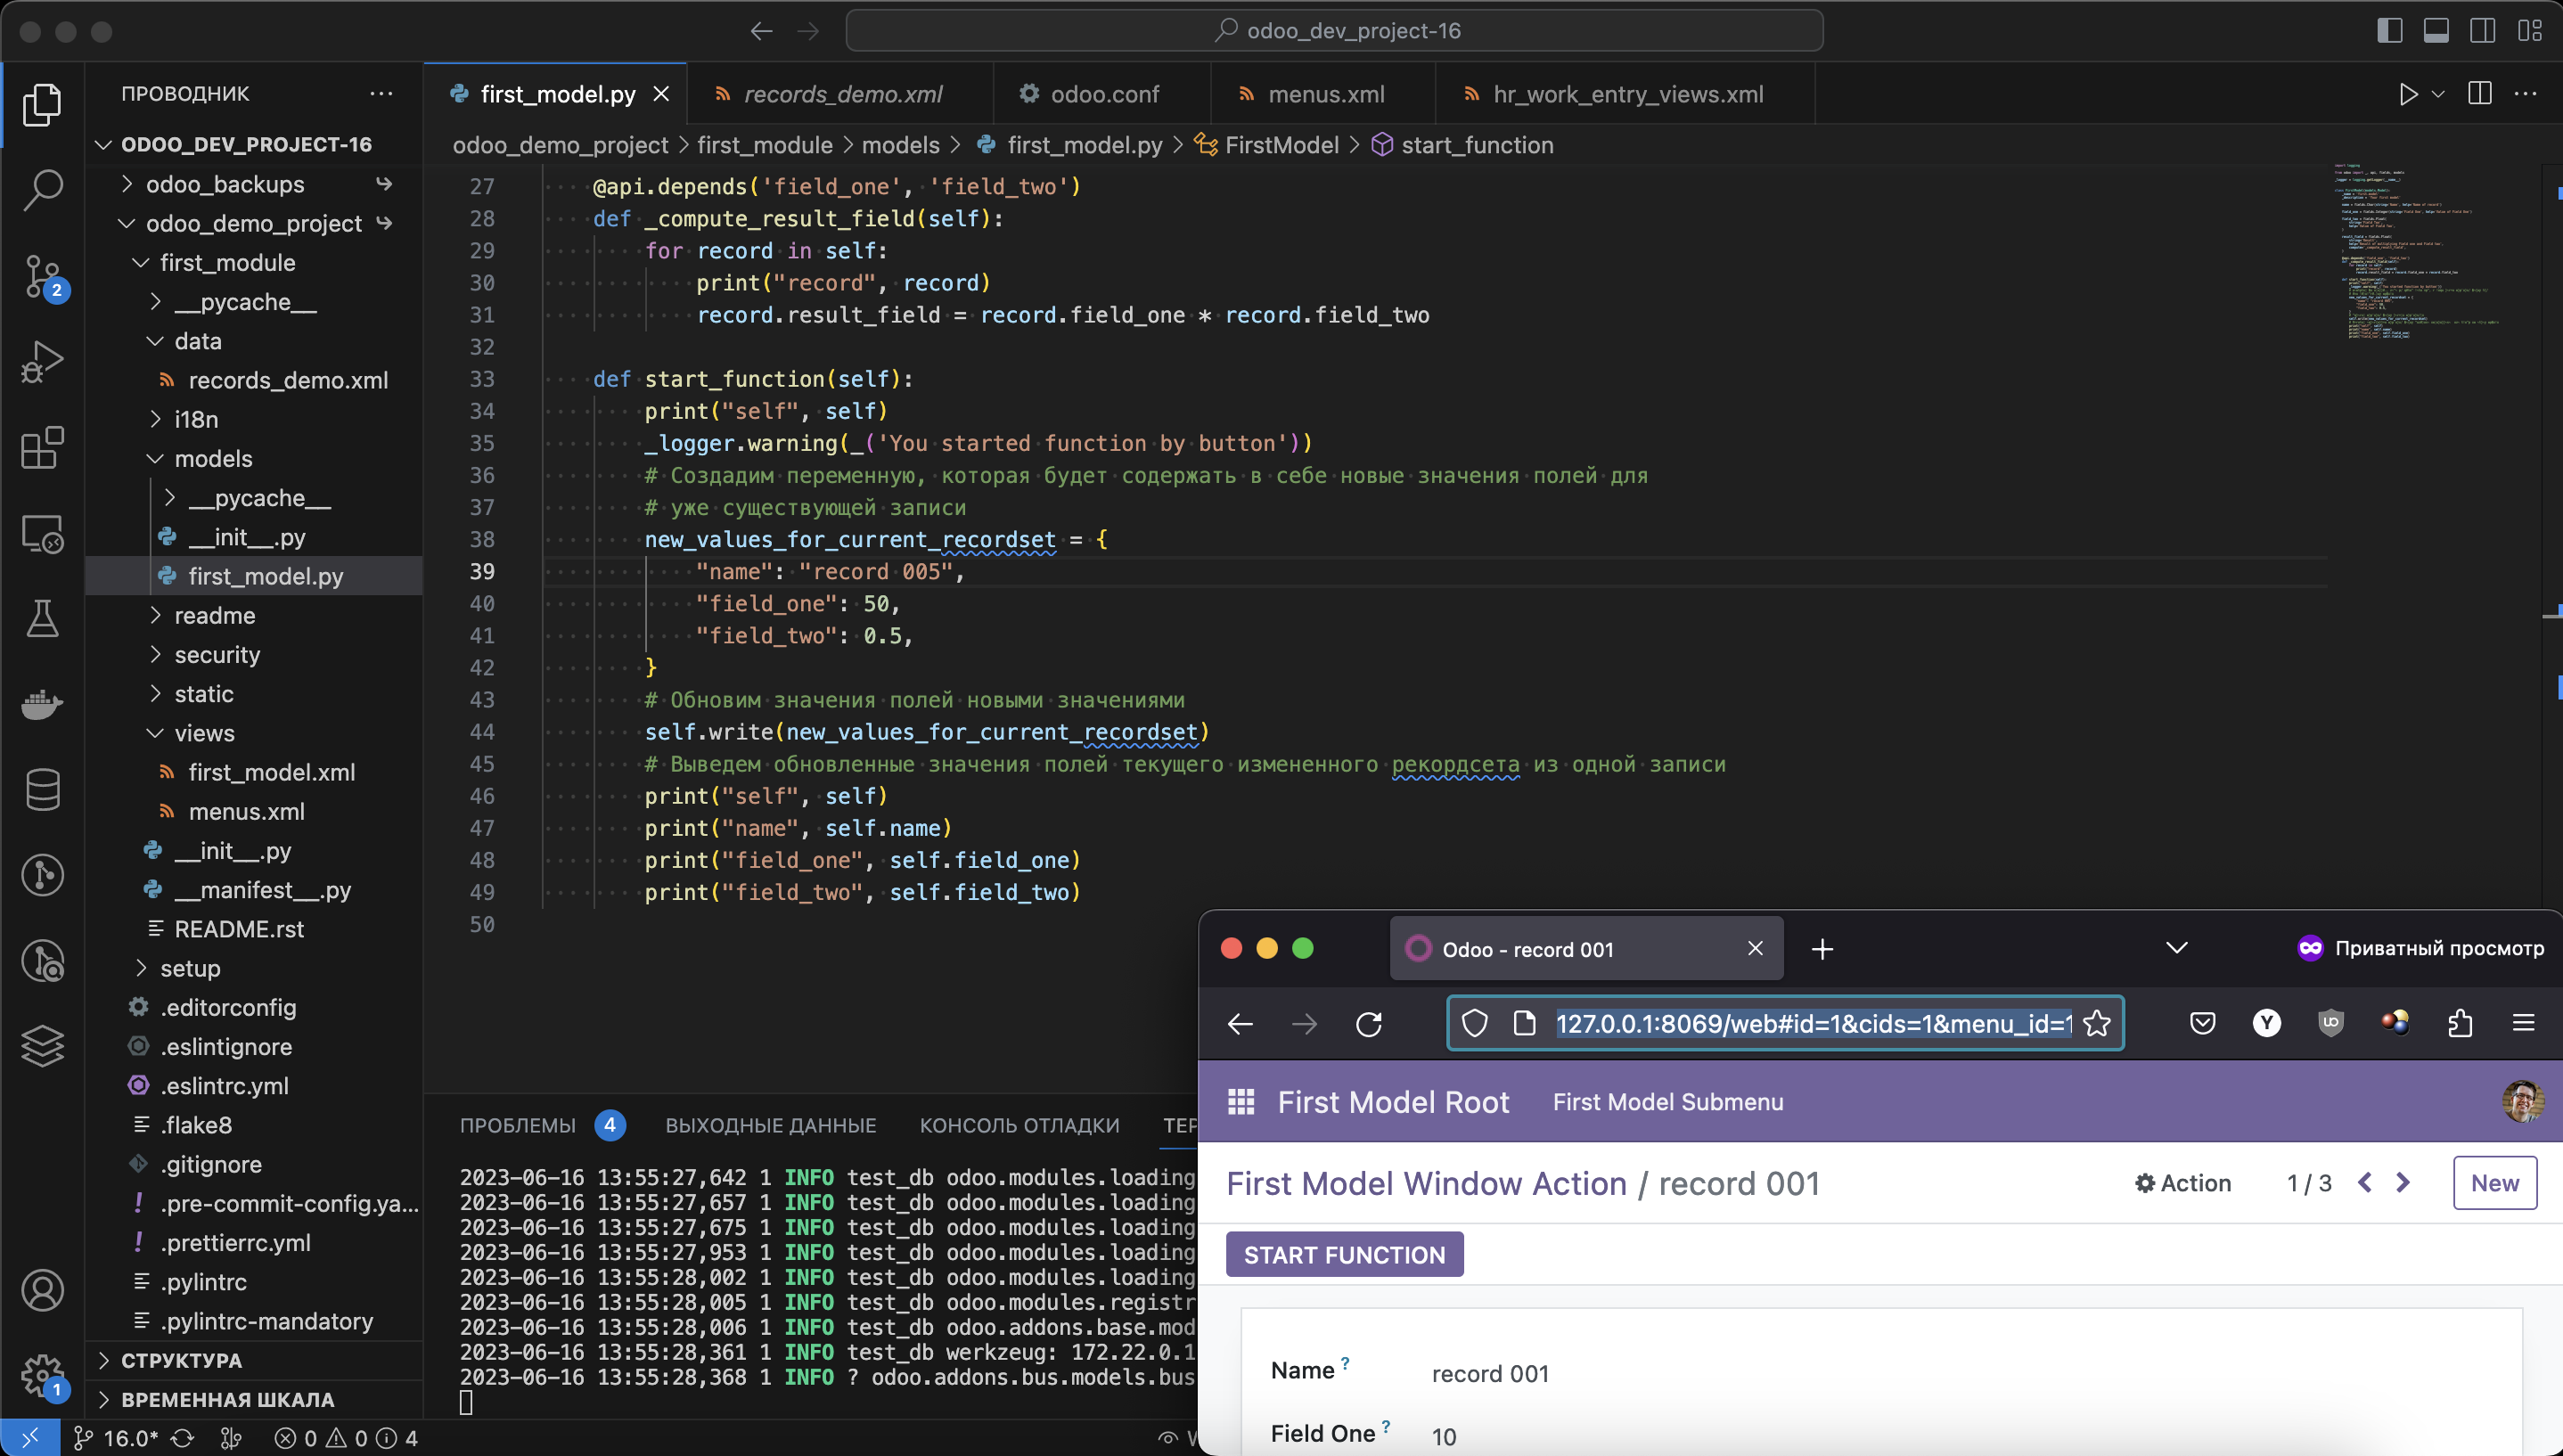Open the Search view in activity bar
This screenshot has height=1456, width=2563.
point(42,189)
